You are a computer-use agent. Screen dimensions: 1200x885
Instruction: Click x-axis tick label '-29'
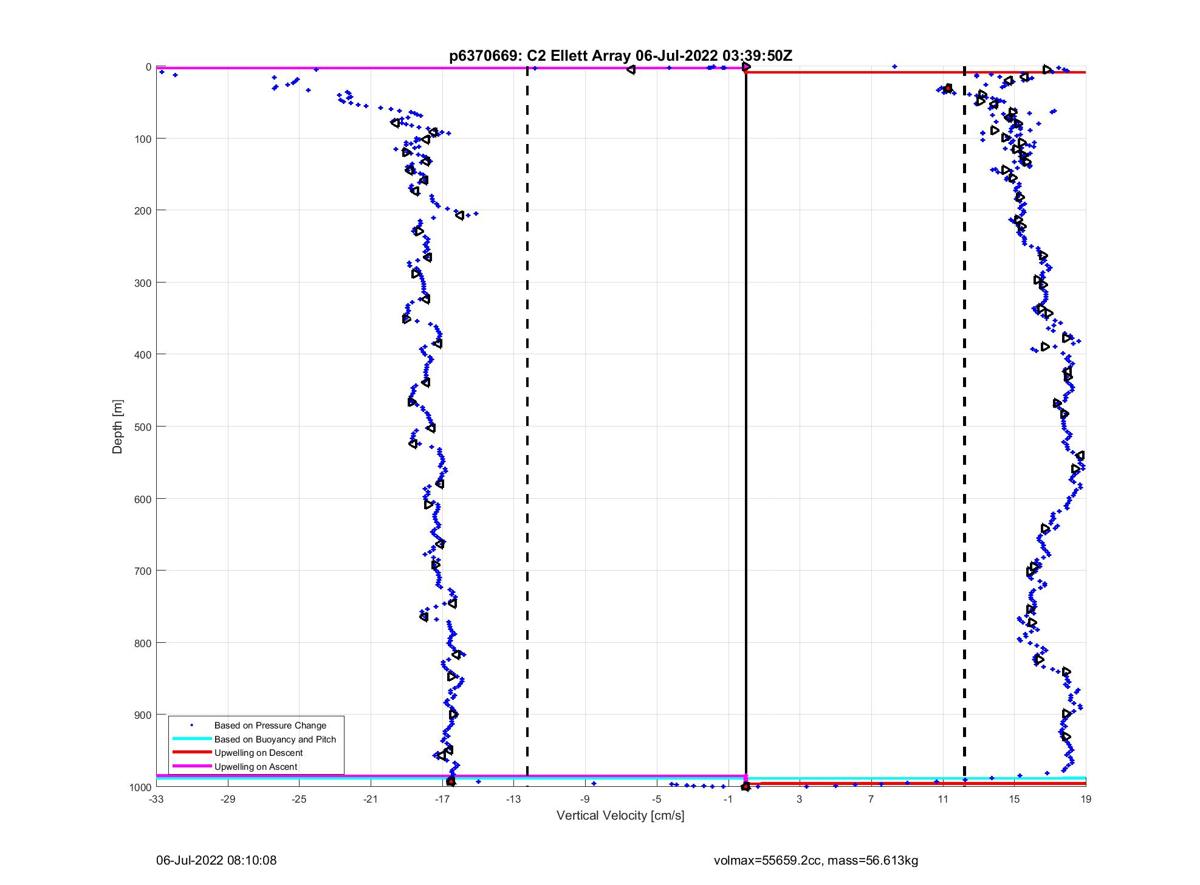(228, 800)
